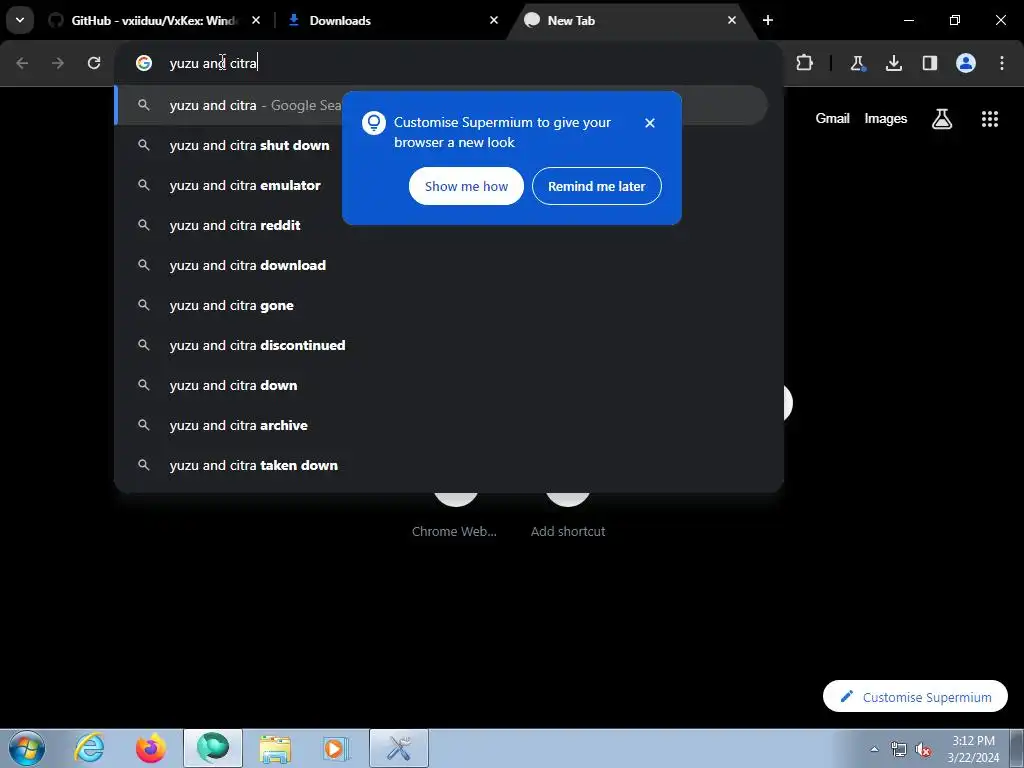Switch to the Downloads tab

pos(393,21)
